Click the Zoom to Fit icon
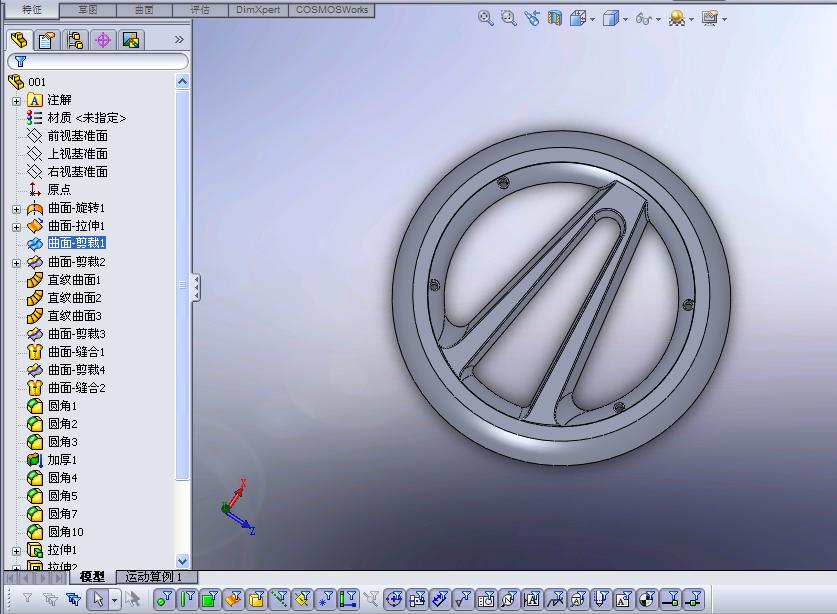837x614 pixels. coord(485,19)
